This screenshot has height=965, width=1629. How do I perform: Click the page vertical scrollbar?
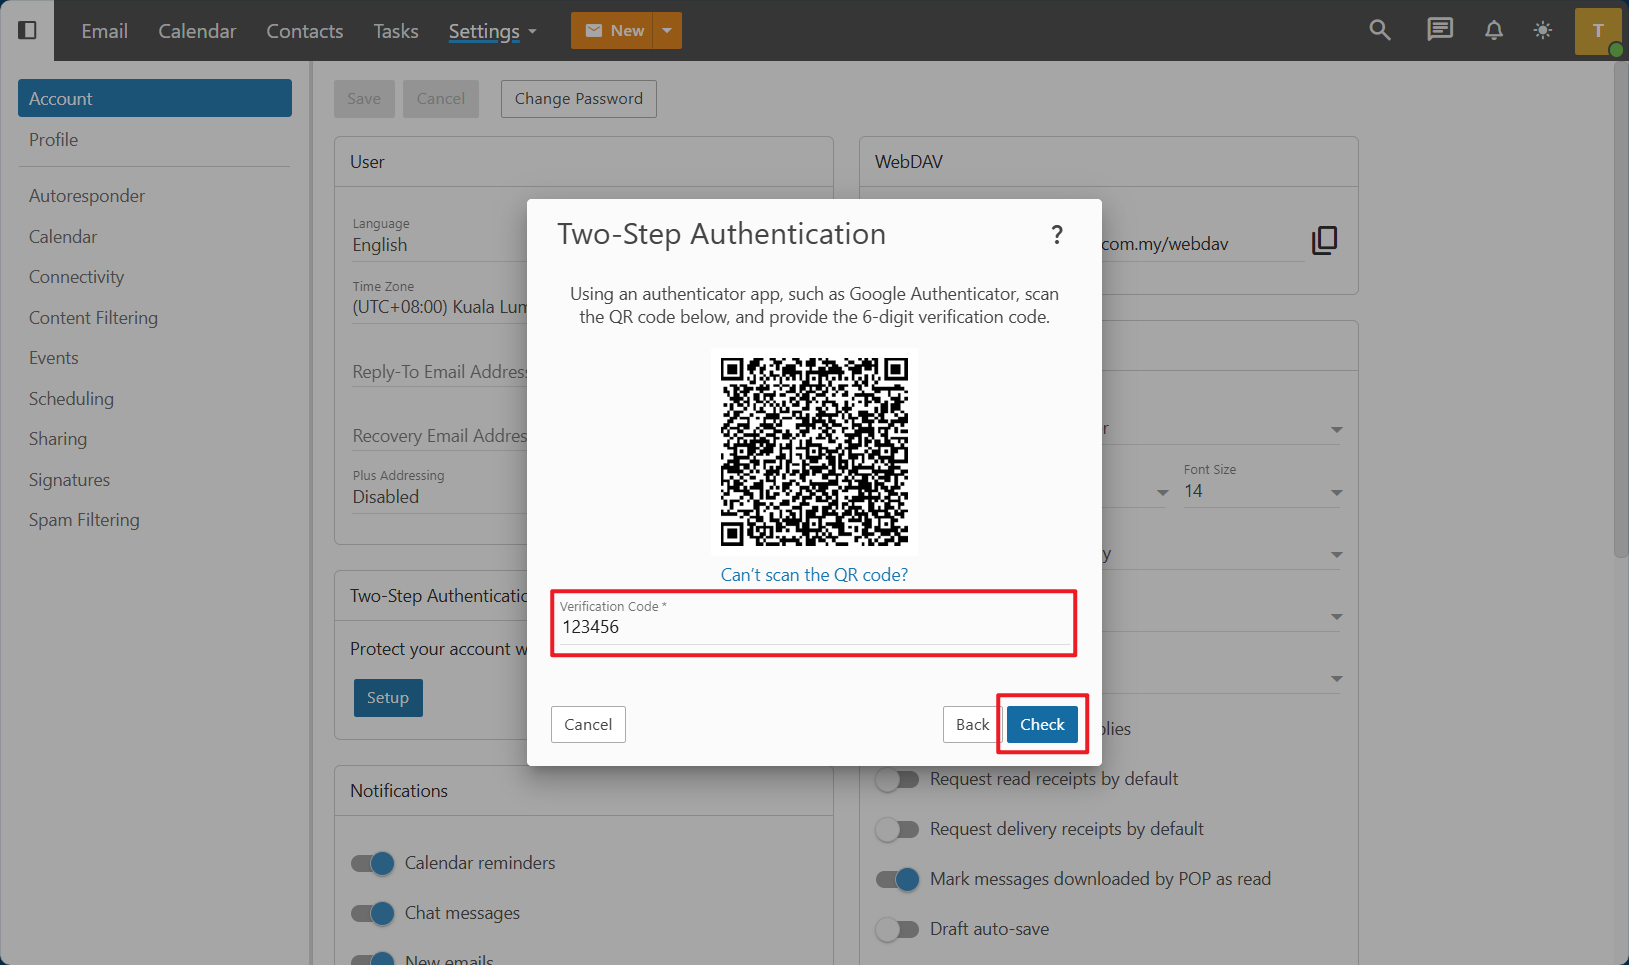click(1621, 310)
